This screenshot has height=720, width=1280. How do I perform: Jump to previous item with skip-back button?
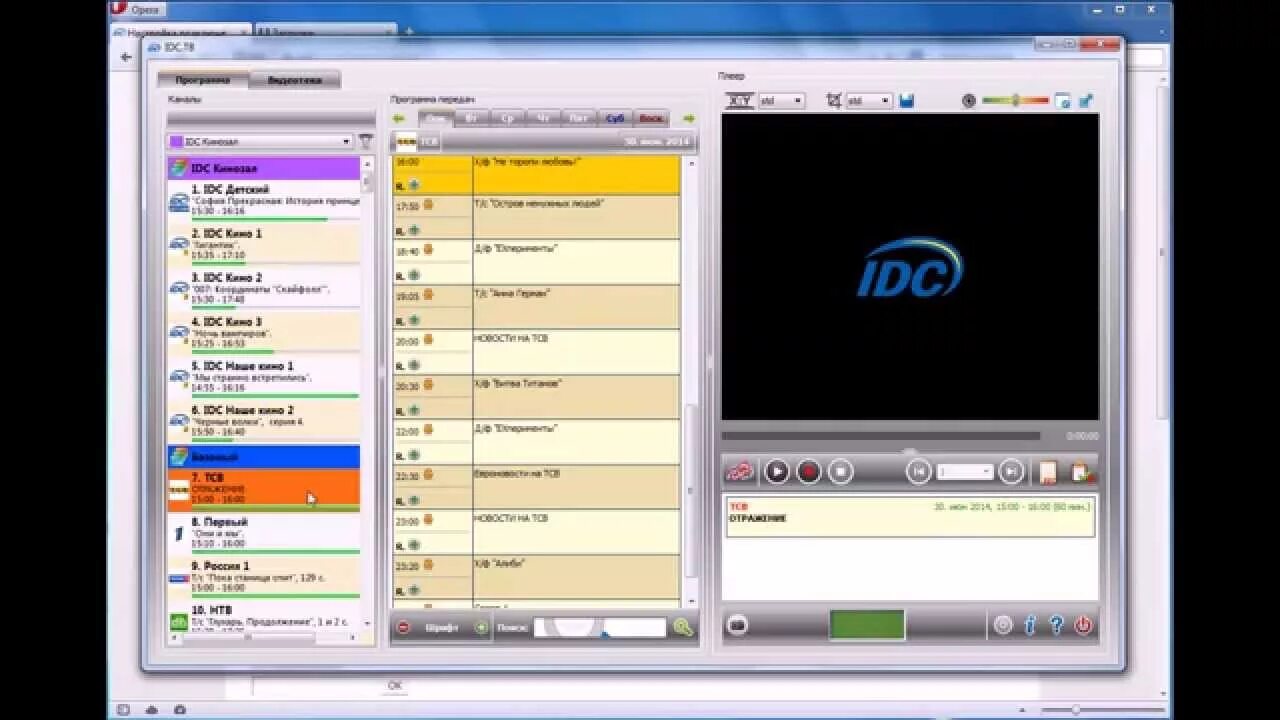pyautogui.click(x=918, y=471)
